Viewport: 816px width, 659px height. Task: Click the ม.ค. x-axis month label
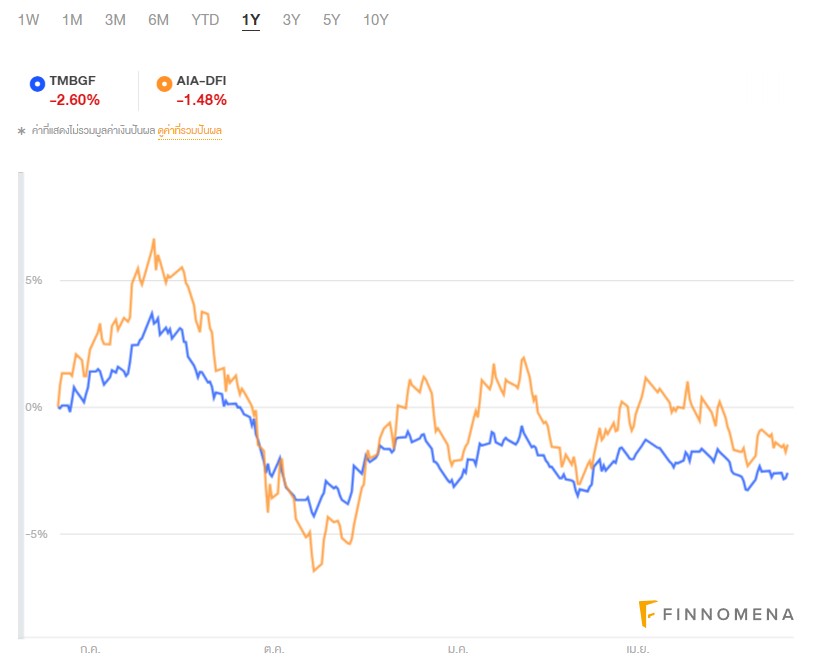457,649
